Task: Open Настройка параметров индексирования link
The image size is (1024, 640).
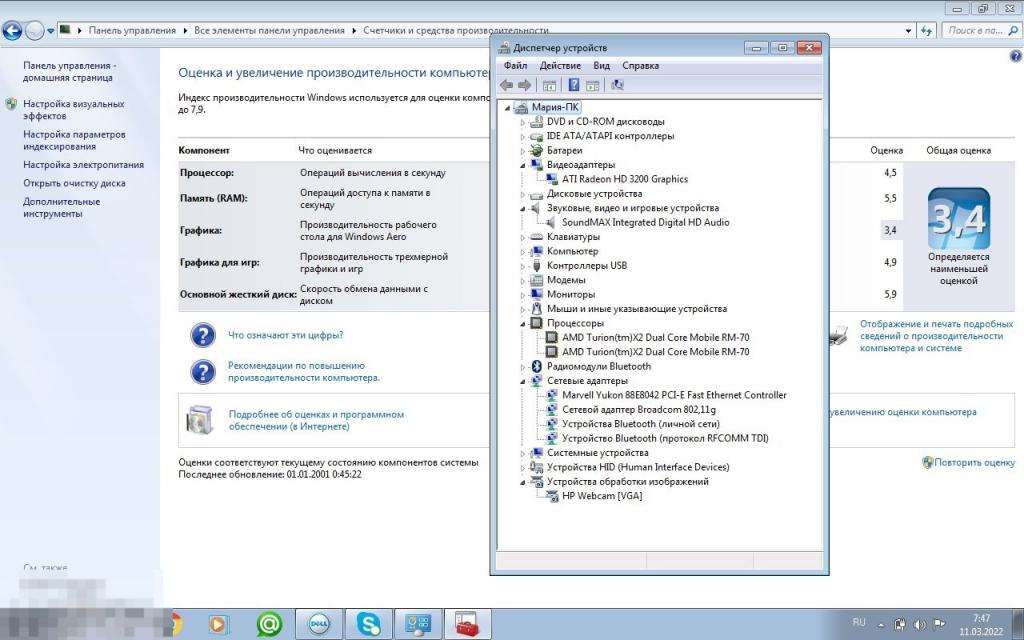Action: click(74, 140)
